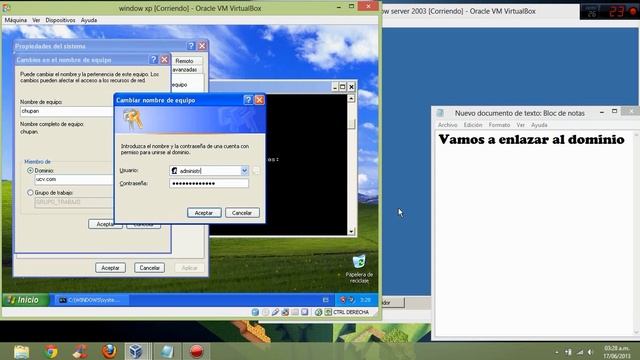Click the VirtualBox hard disk activity icon
This screenshot has width=640, height=360.
pos(255,312)
